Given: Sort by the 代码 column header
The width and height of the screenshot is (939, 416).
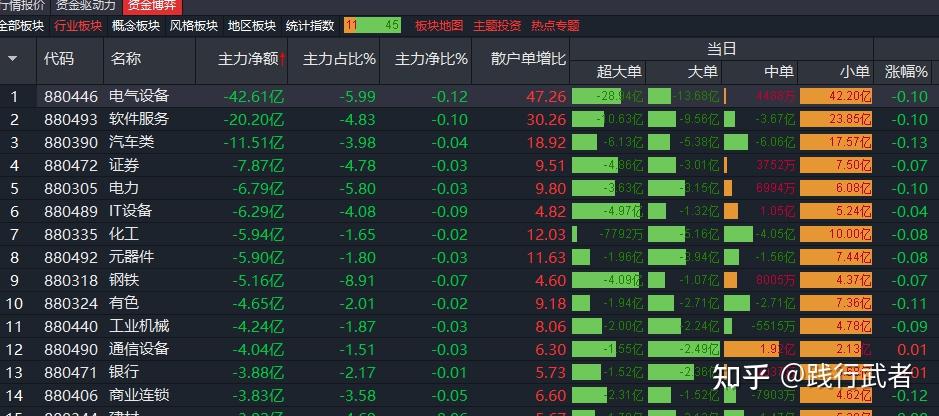Looking at the screenshot, I should (x=59, y=59).
